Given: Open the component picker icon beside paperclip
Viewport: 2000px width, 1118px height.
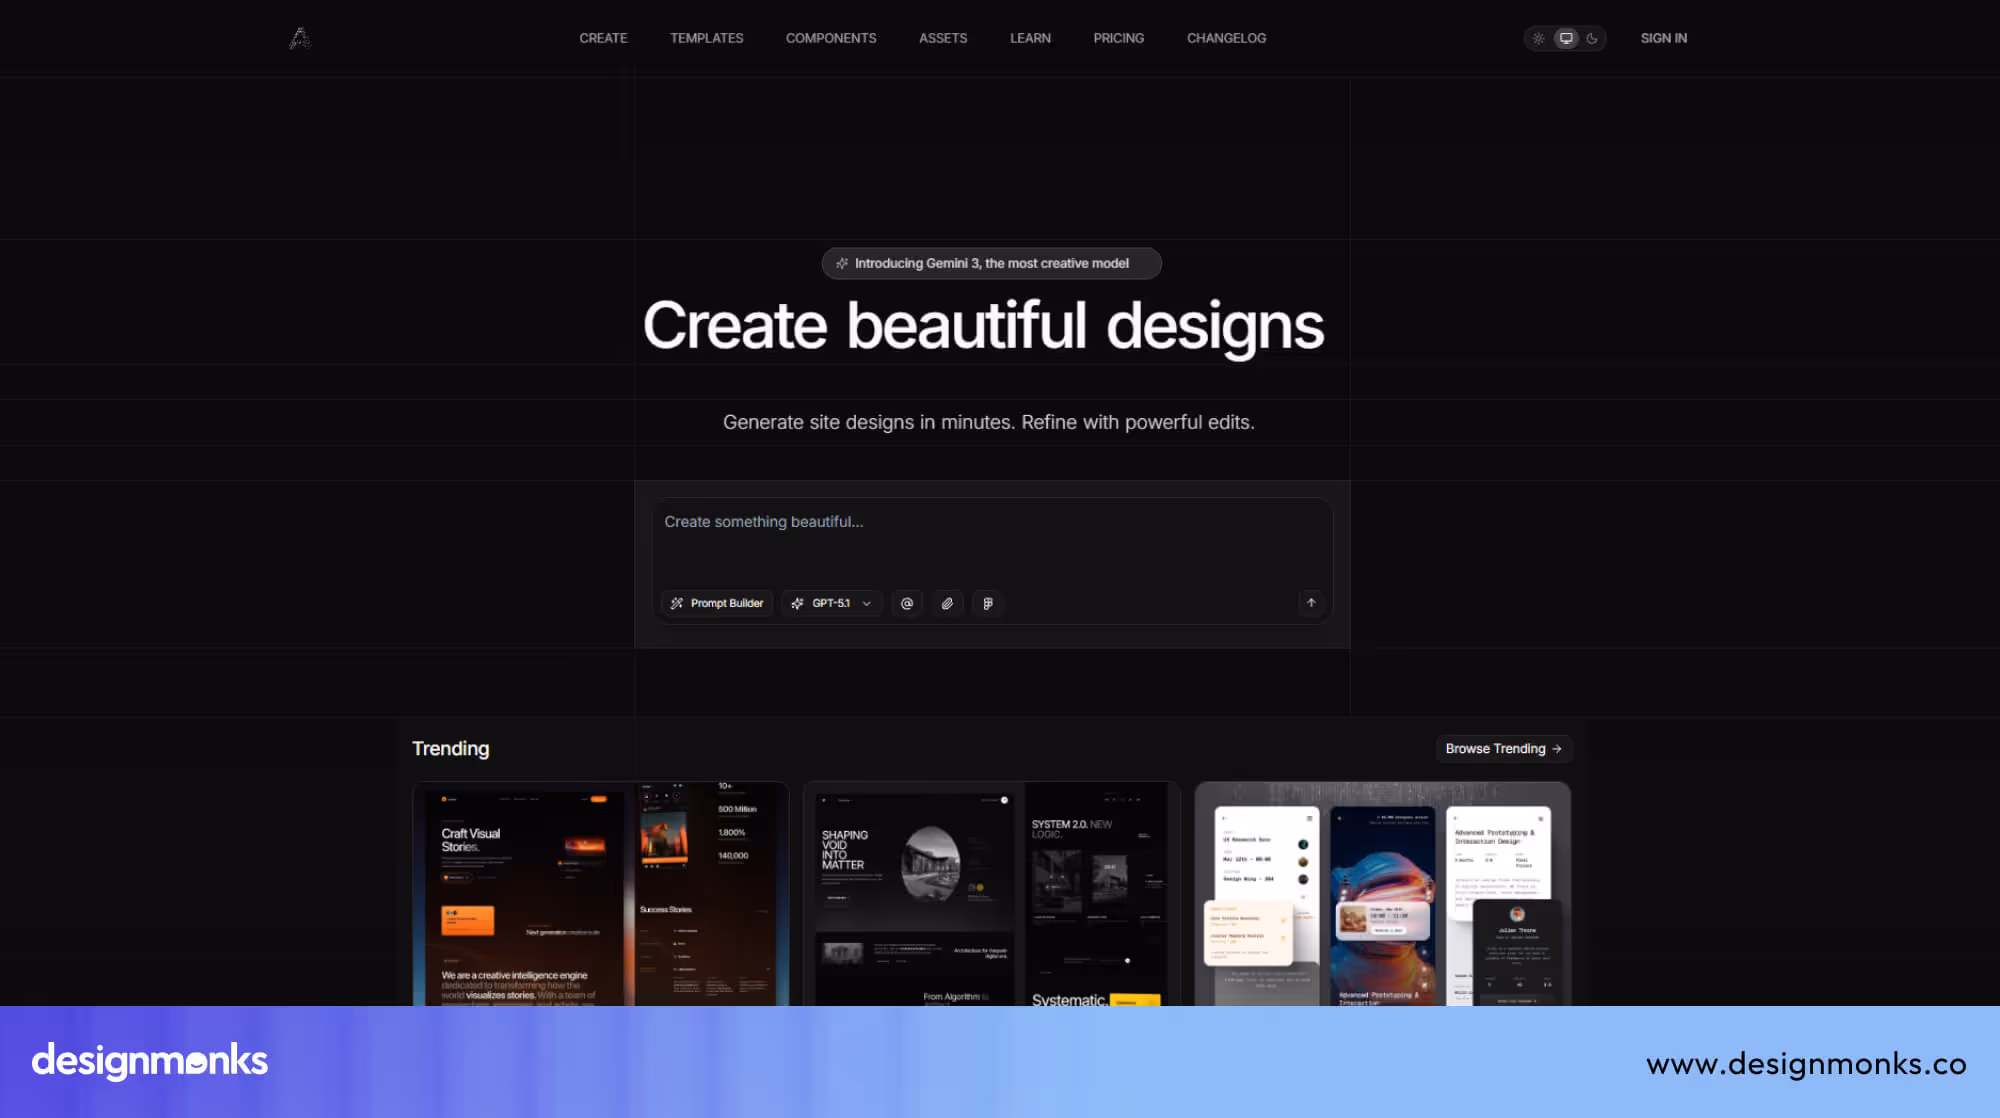Looking at the screenshot, I should pyautogui.click(x=988, y=603).
